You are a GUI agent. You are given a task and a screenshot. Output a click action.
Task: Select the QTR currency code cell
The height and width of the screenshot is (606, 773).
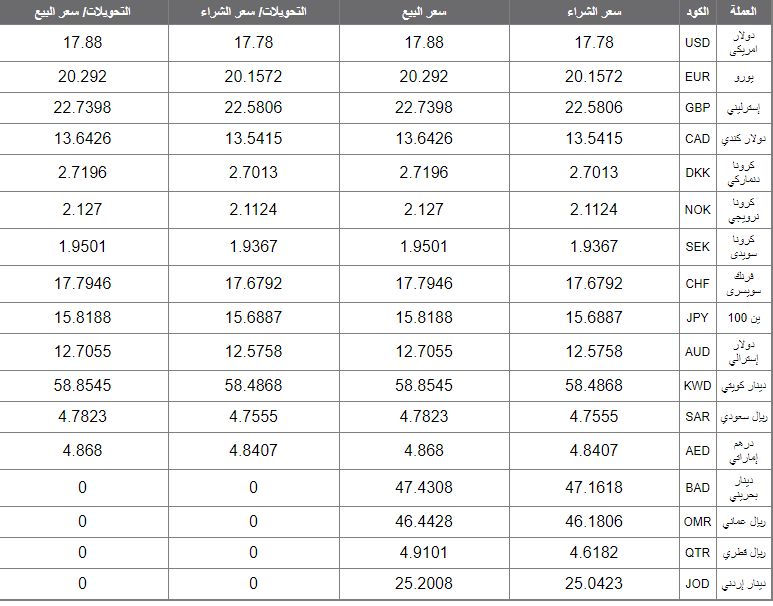pyautogui.click(x=697, y=553)
